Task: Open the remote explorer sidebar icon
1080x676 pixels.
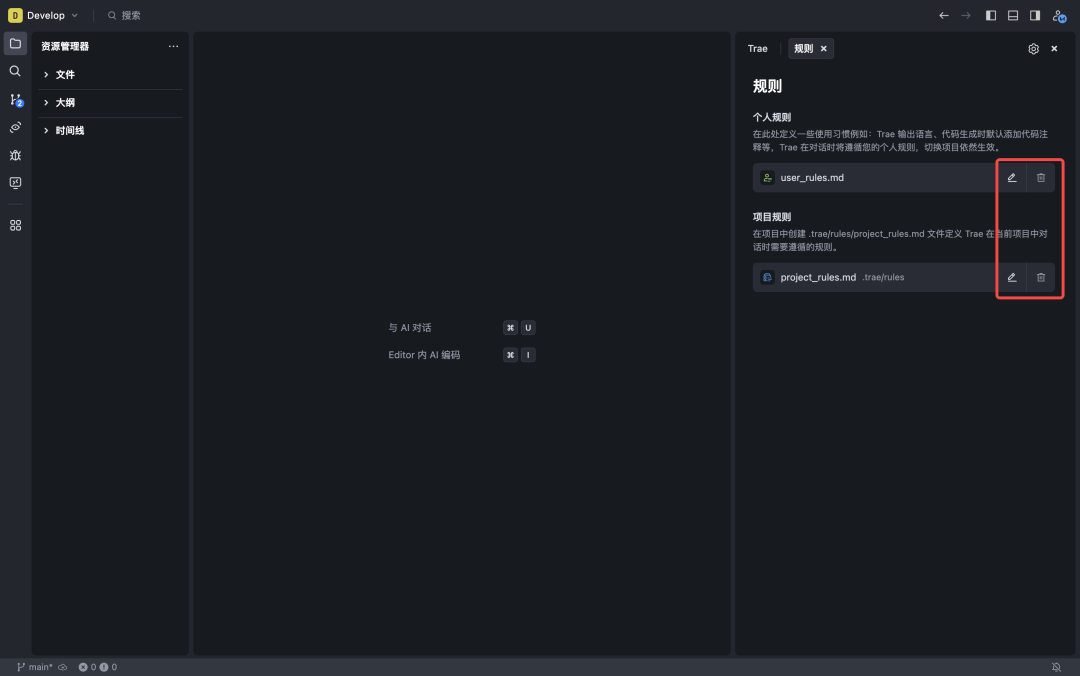Action: 15,127
